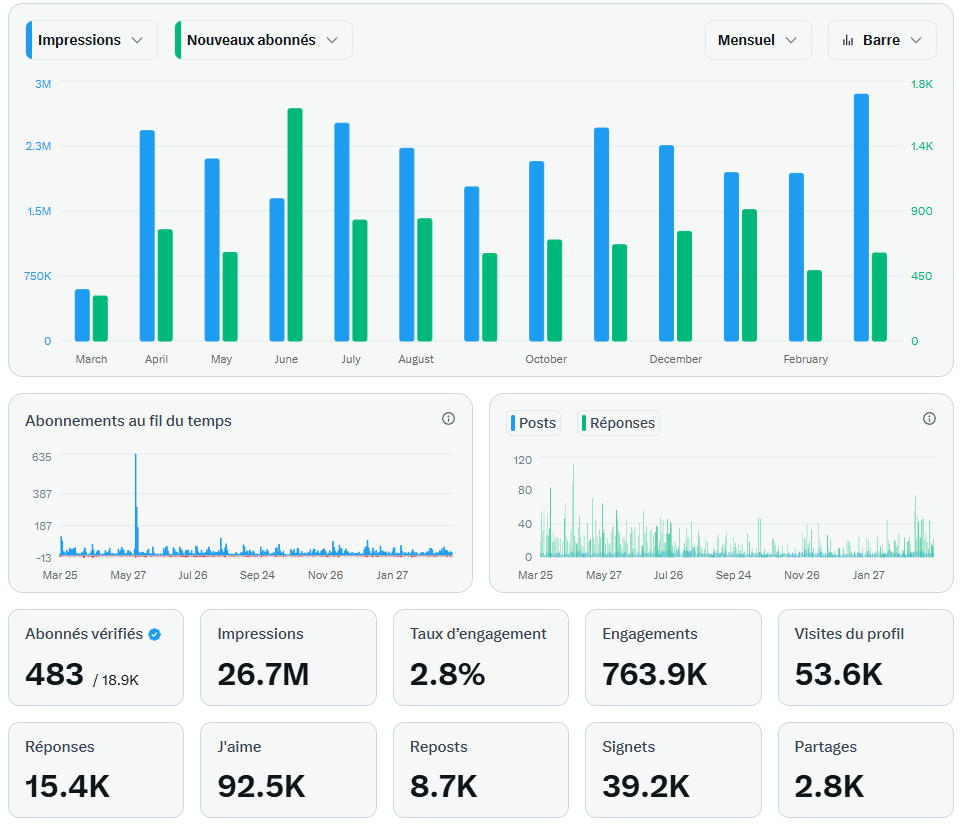Viewport: 966px width, 825px height.
Task: Click the verified badge next to Abonnés vérifiés
Action: [155, 635]
